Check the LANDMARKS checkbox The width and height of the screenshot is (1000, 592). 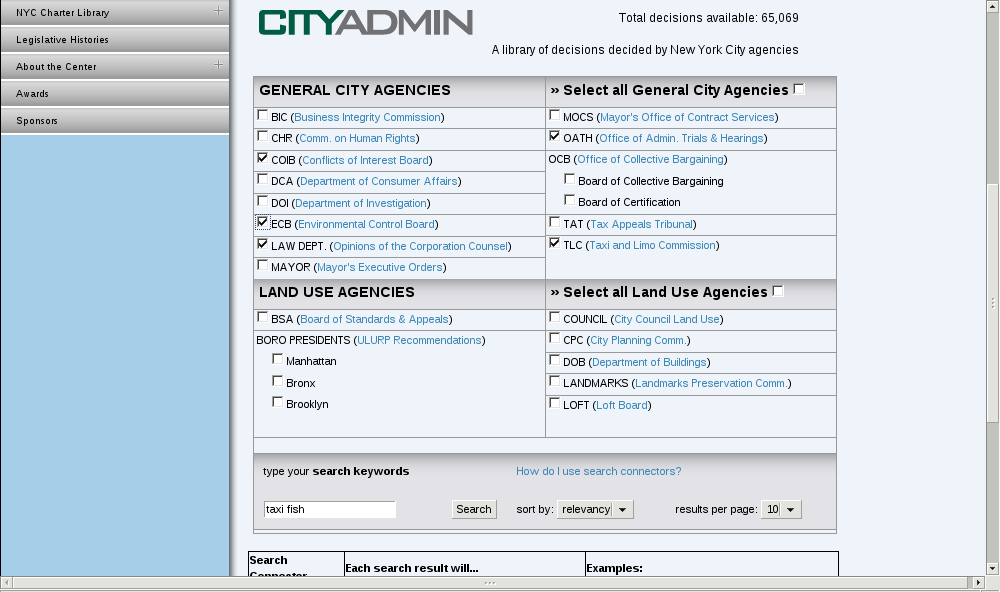(x=554, y=381)
